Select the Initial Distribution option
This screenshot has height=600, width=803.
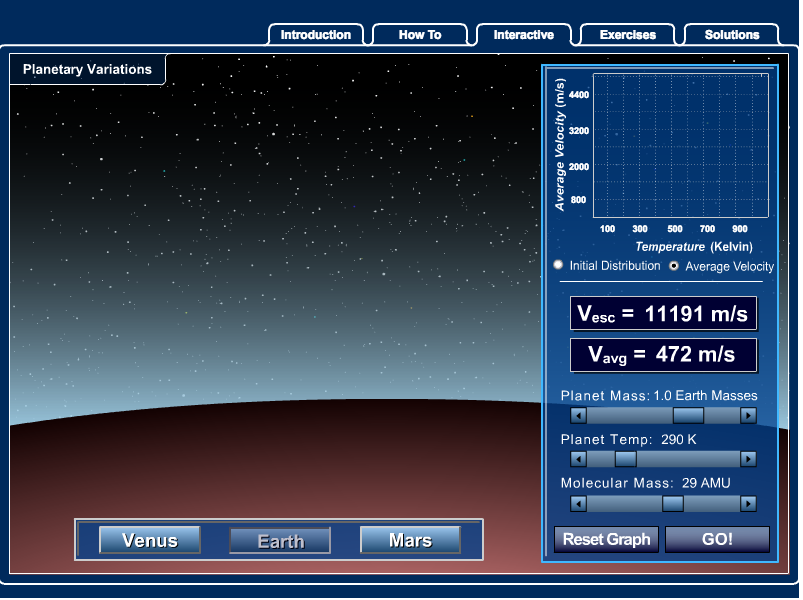coord(558,264)
